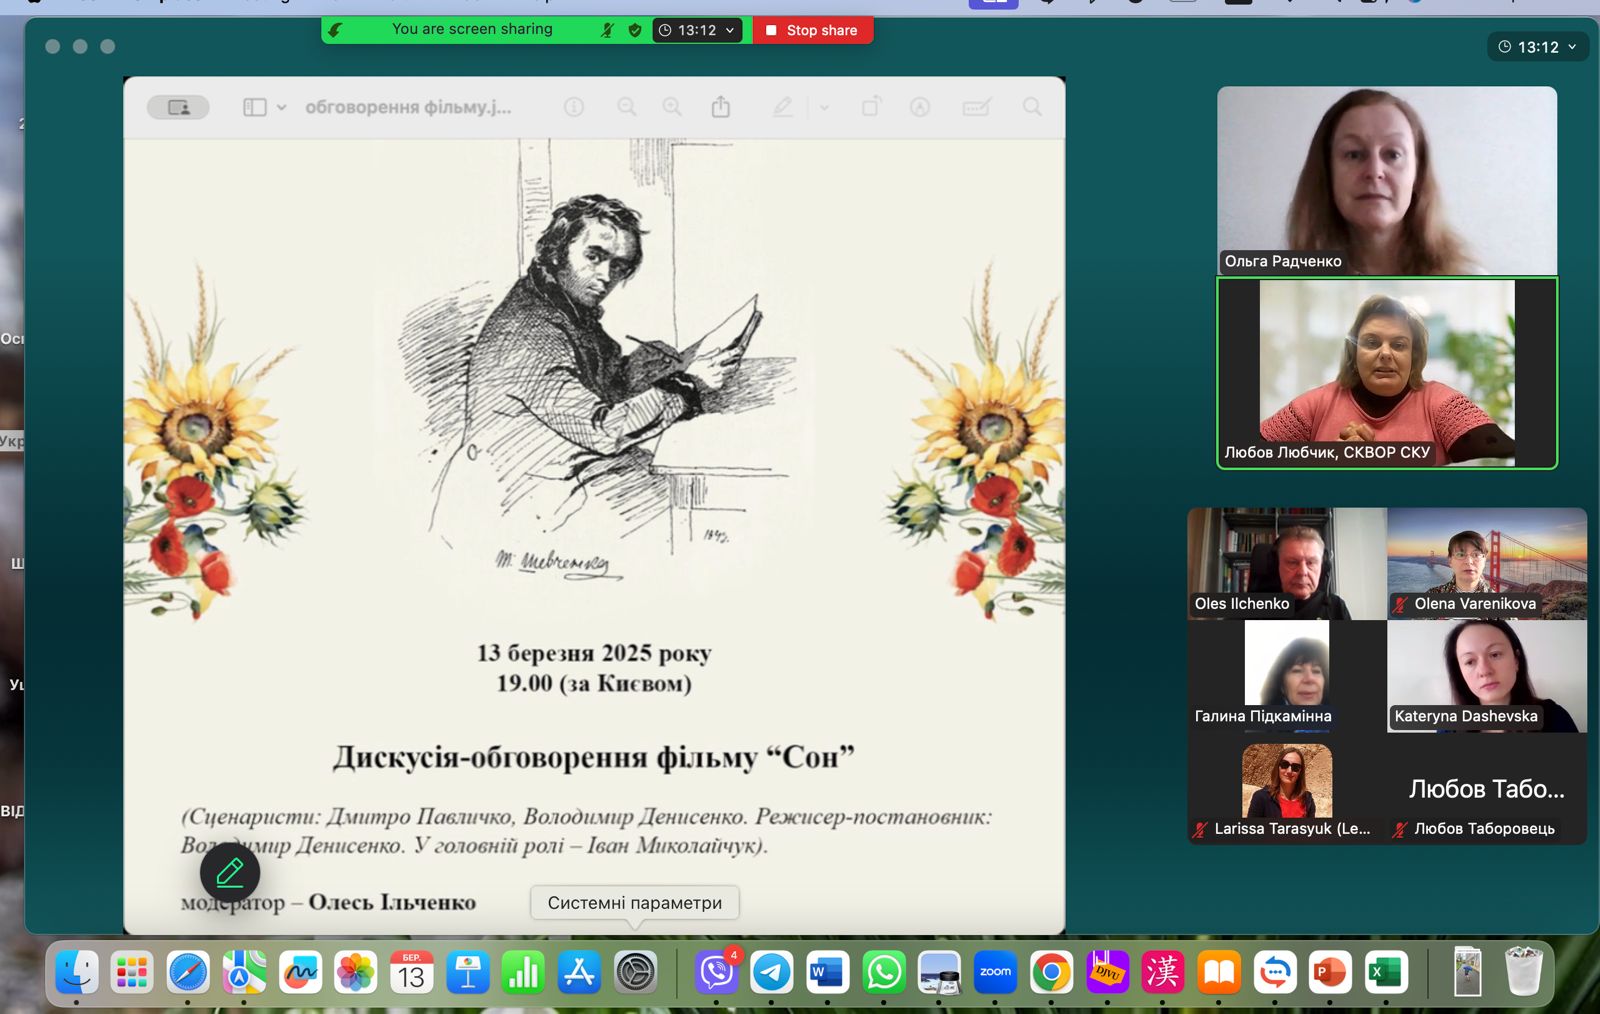Open the chat sync app with blue-red arrows icon in Dock
The width and height of the screenshot is (1600, 1014).
pos(1276,972)
